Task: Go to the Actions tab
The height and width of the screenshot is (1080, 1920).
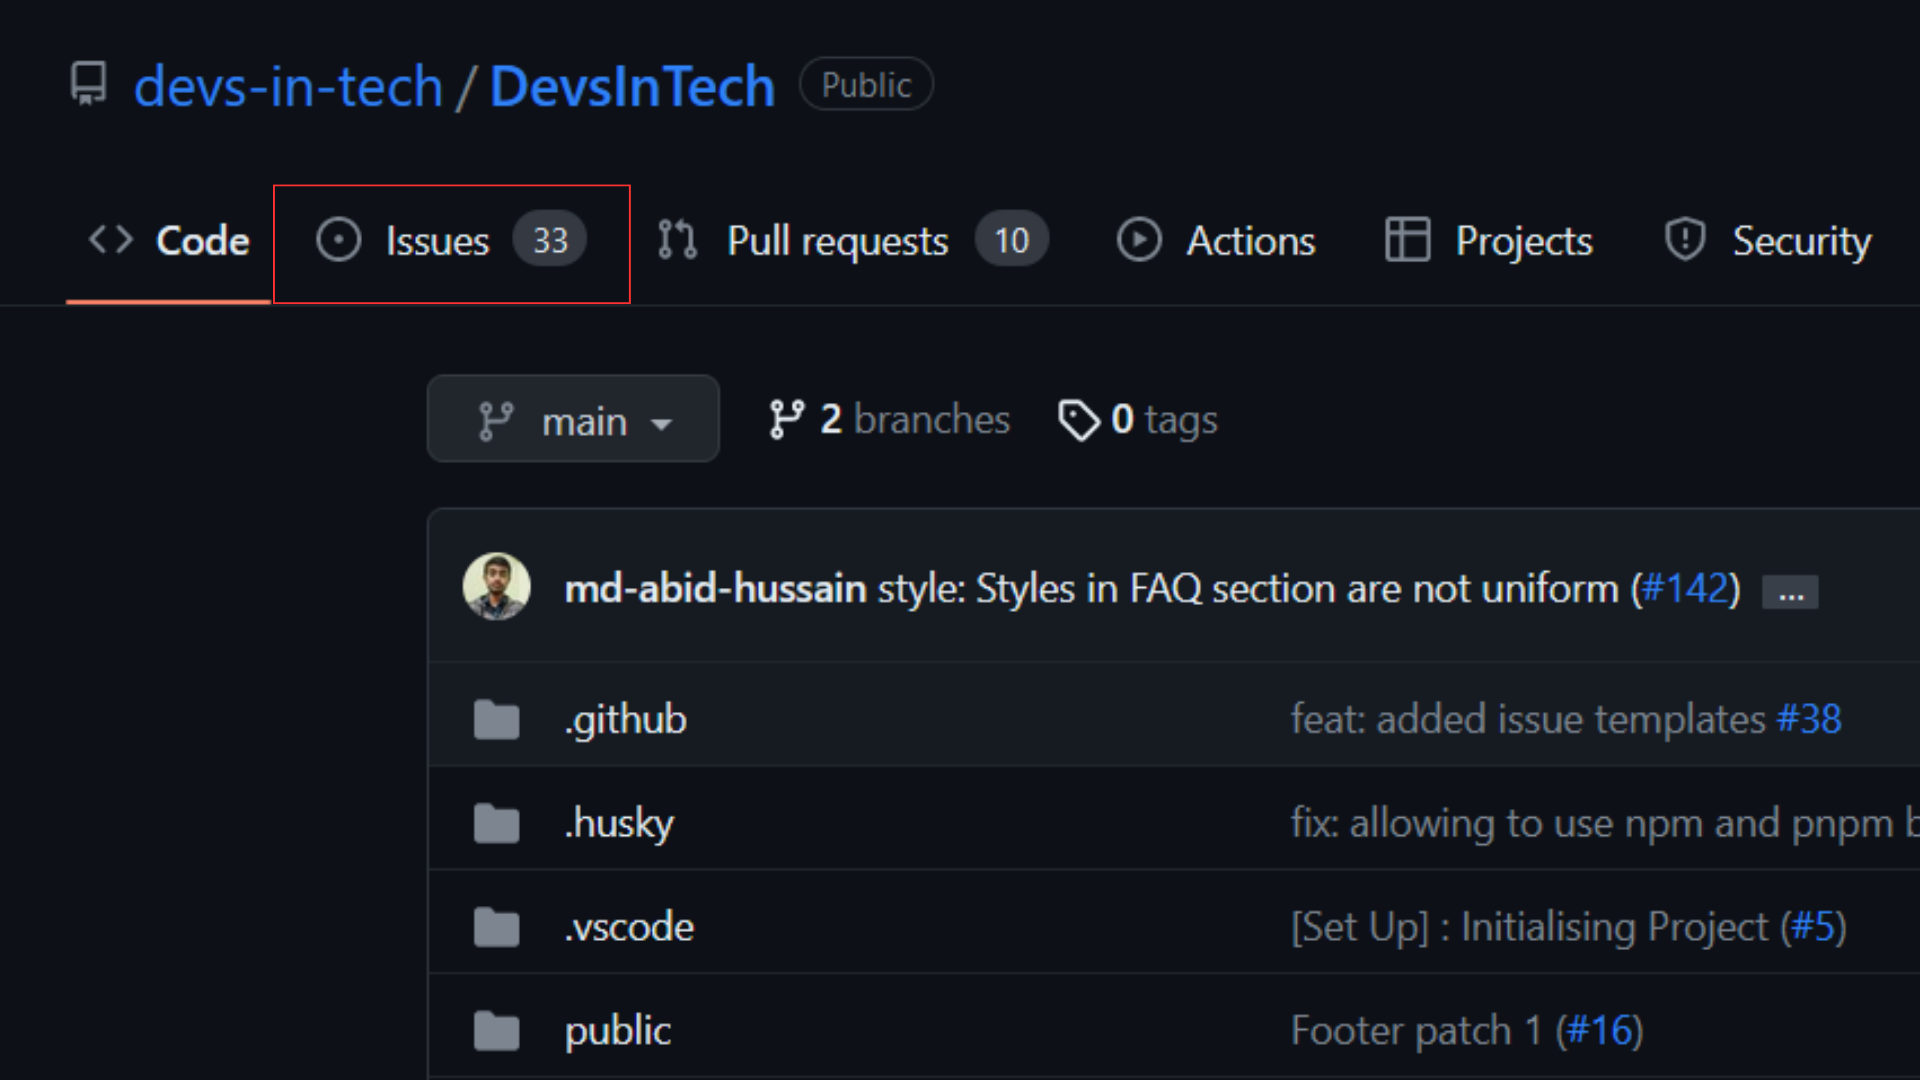Action: coord(1215,242)
